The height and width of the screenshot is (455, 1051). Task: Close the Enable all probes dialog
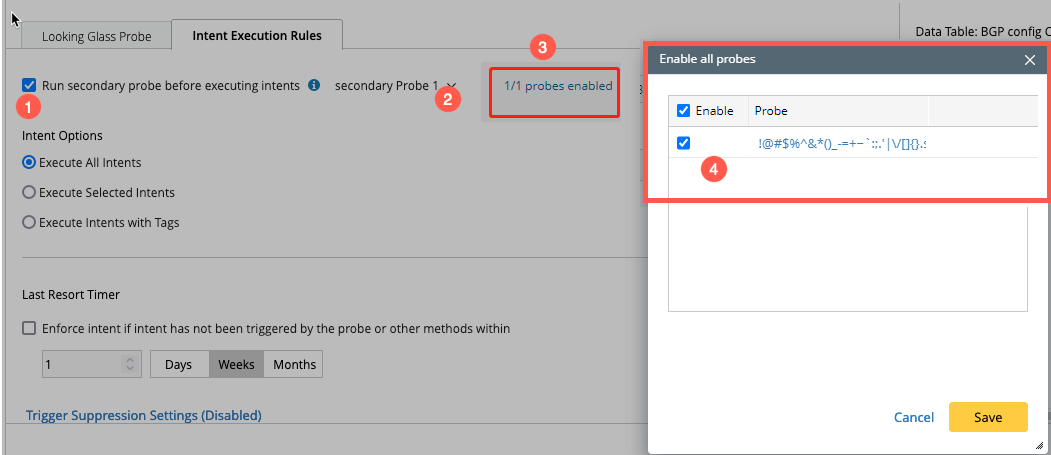pos(1030,60)
